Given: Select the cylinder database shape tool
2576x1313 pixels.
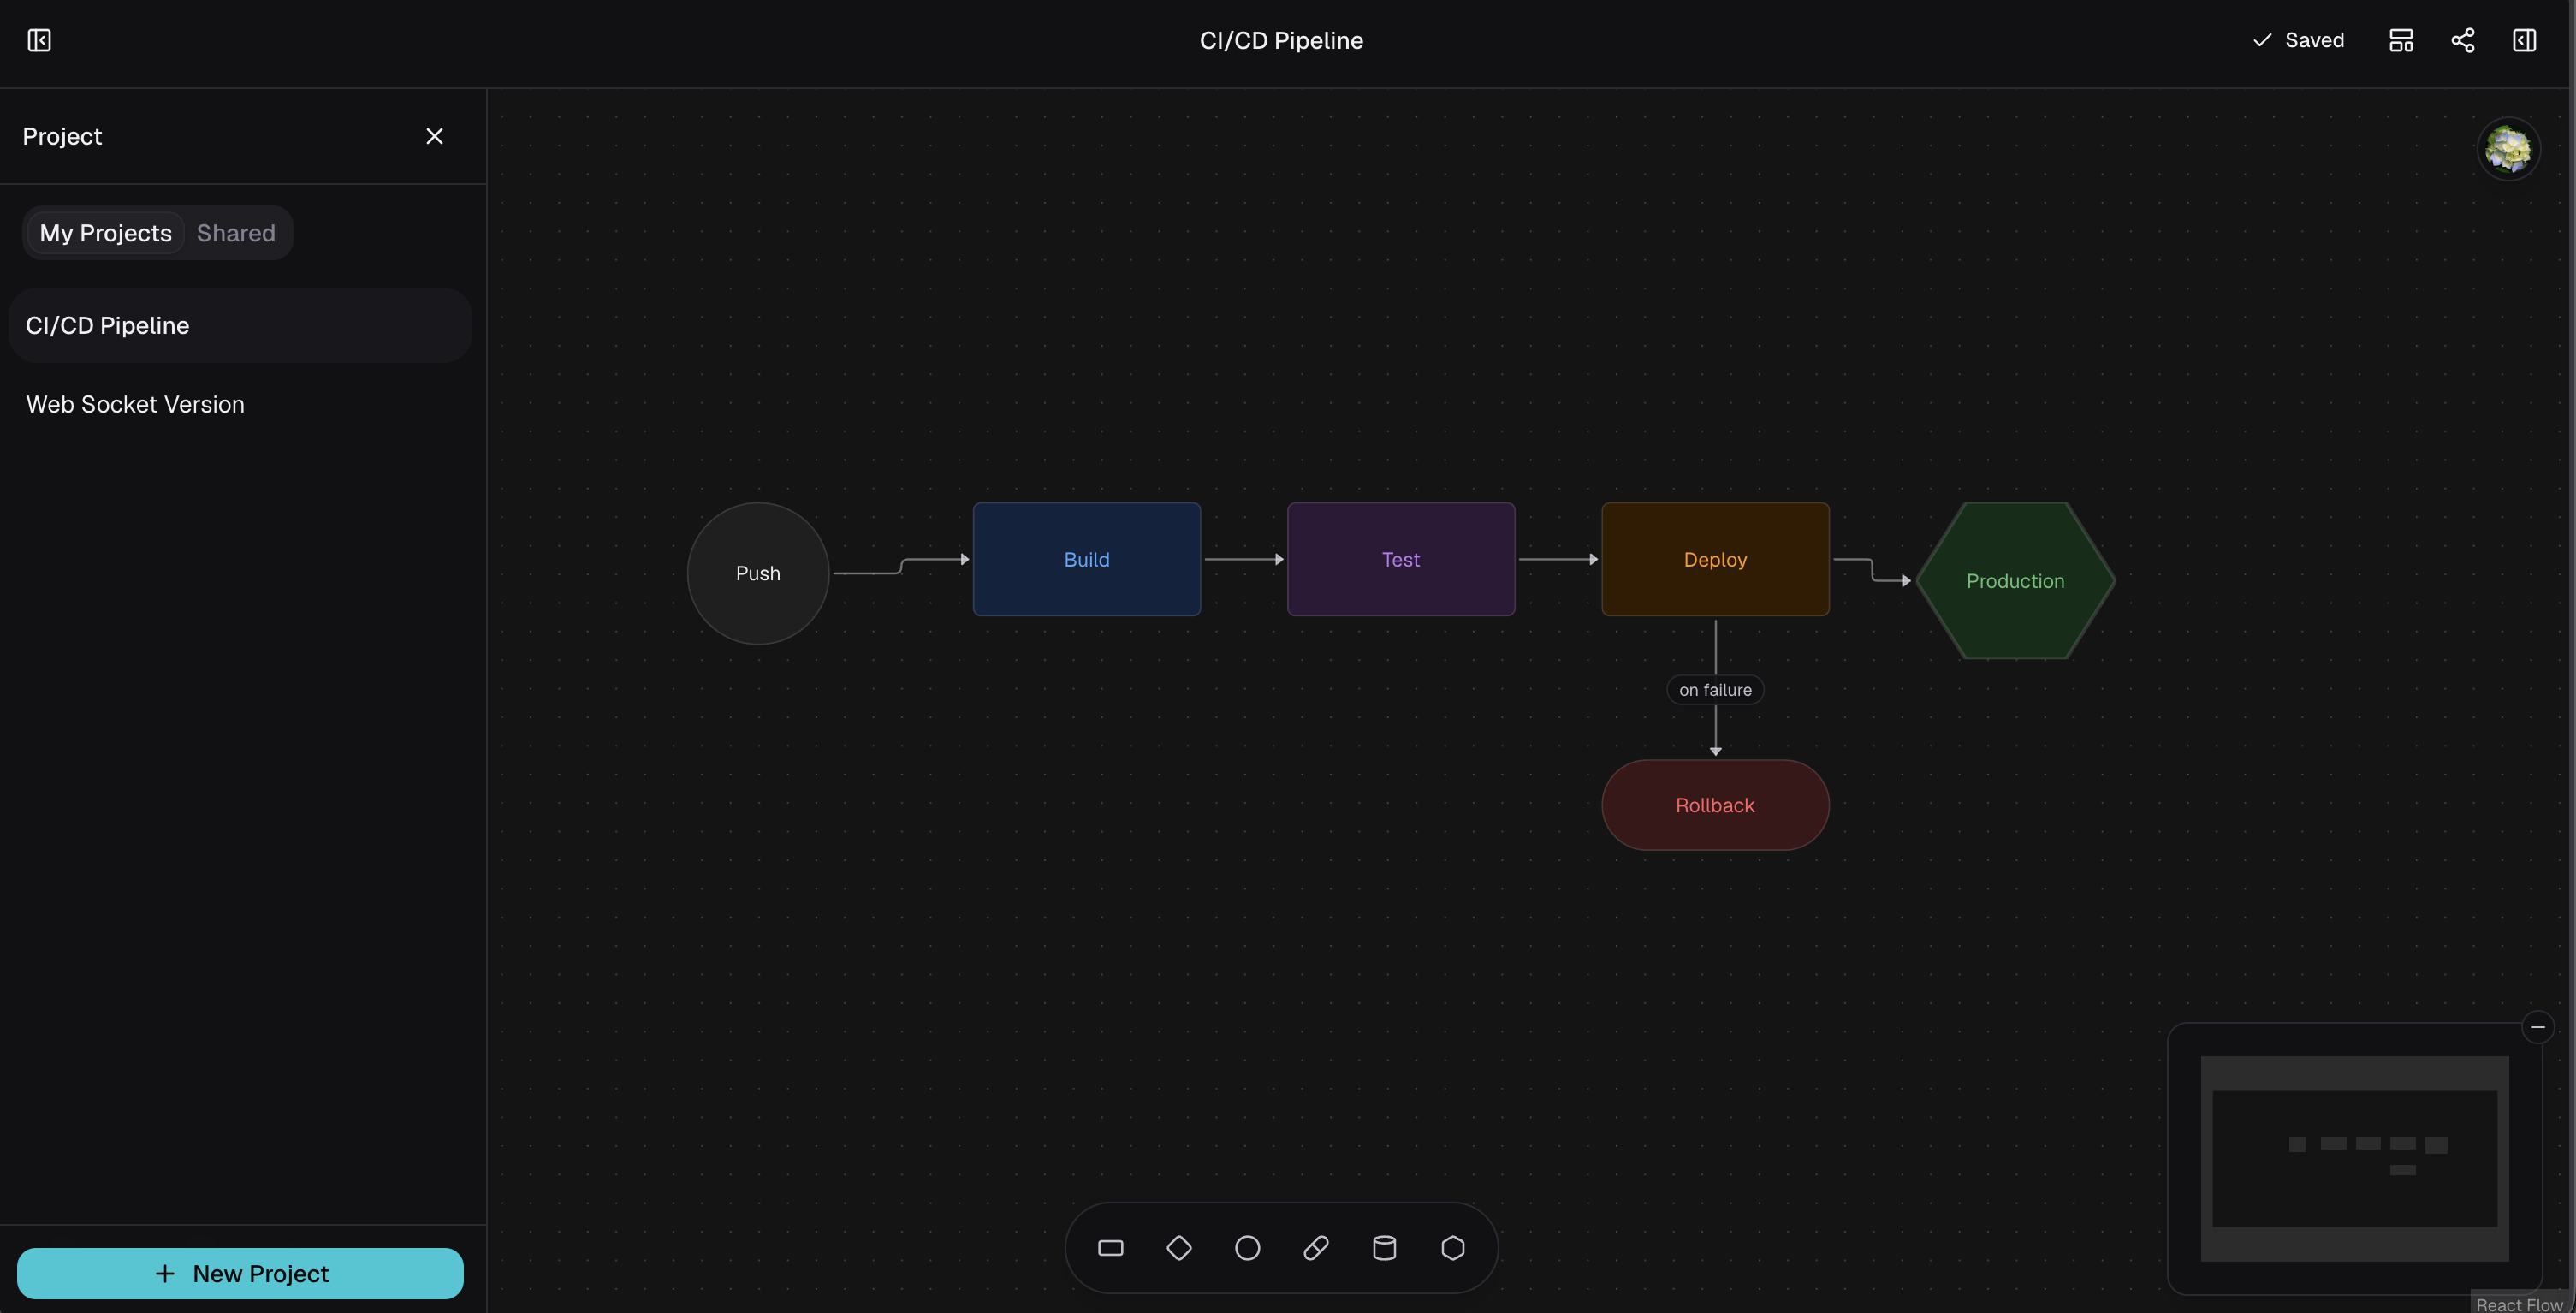Looking at the screenshot, I should point(1385,1248).
